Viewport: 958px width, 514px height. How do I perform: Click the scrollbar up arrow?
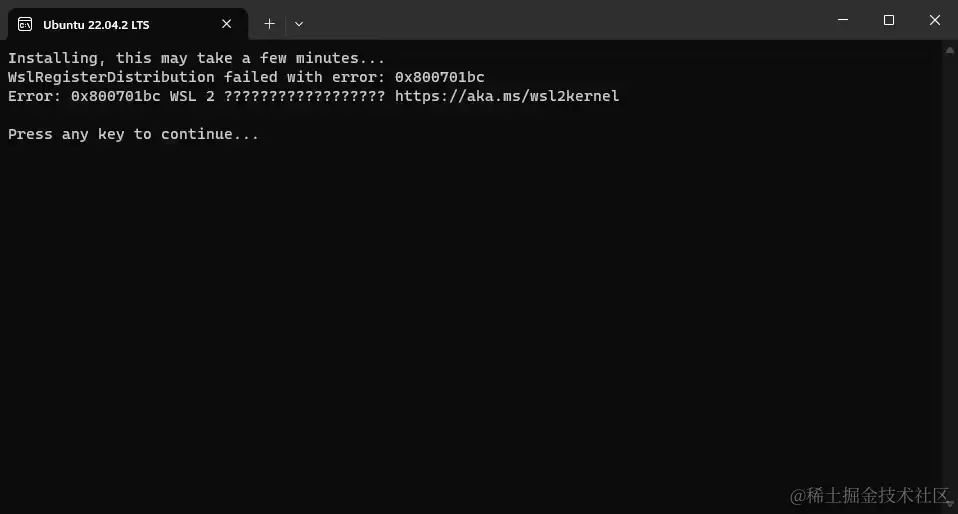pyautogui.click(x=949, y=51)
